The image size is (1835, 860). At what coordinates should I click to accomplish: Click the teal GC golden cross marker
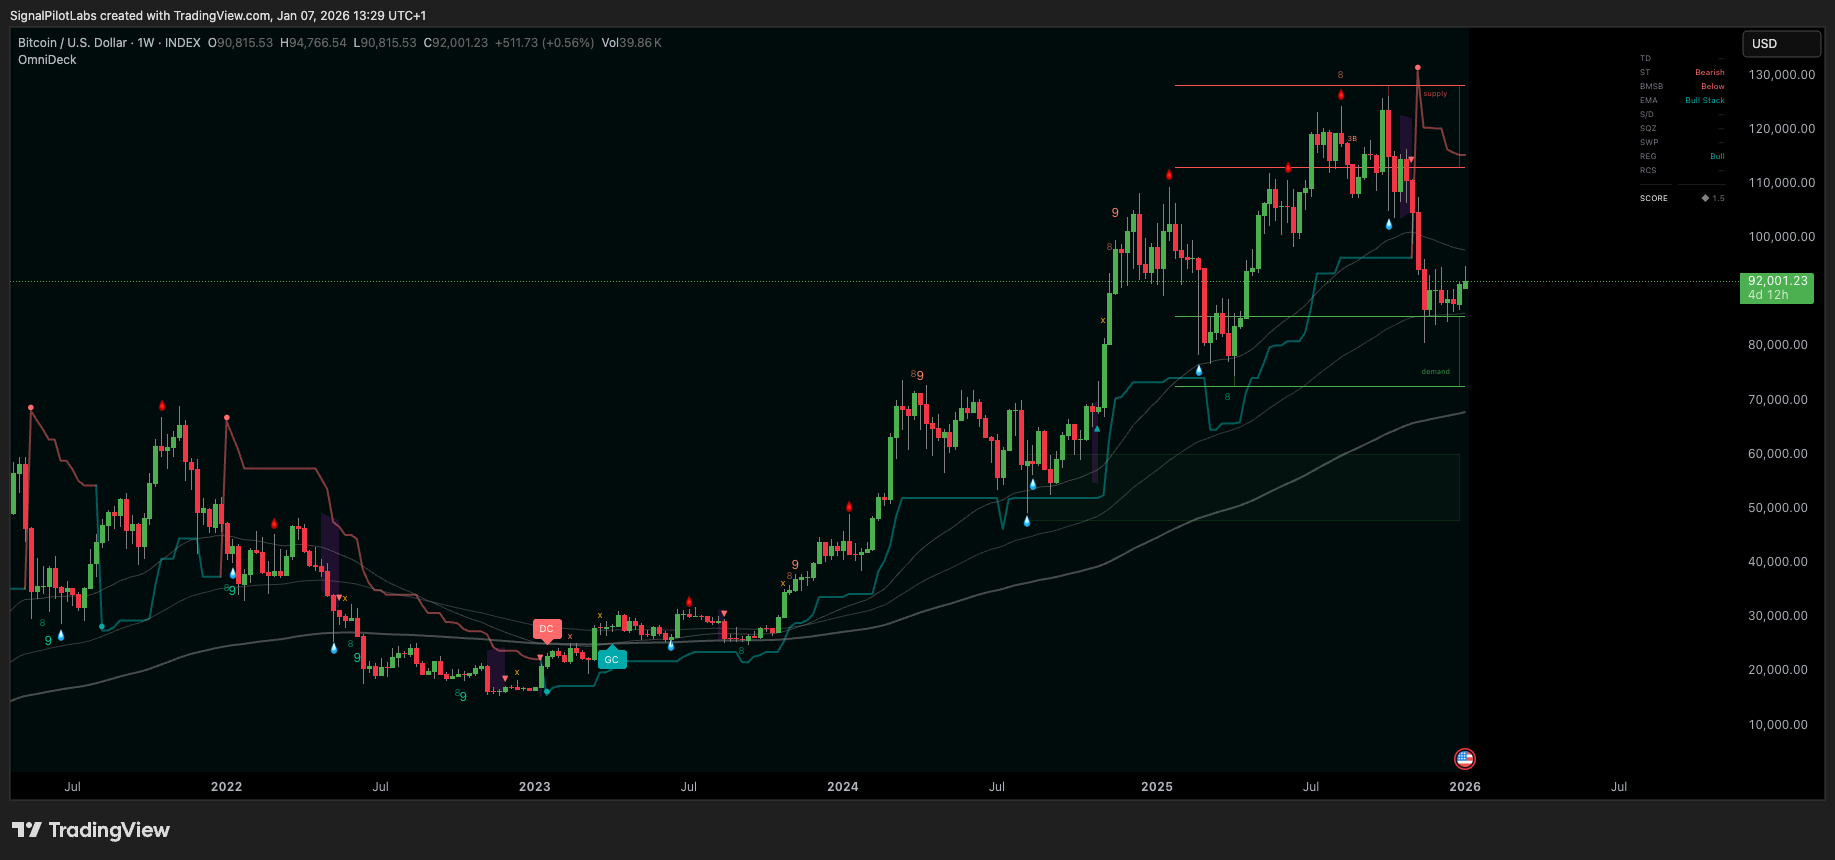611,659
